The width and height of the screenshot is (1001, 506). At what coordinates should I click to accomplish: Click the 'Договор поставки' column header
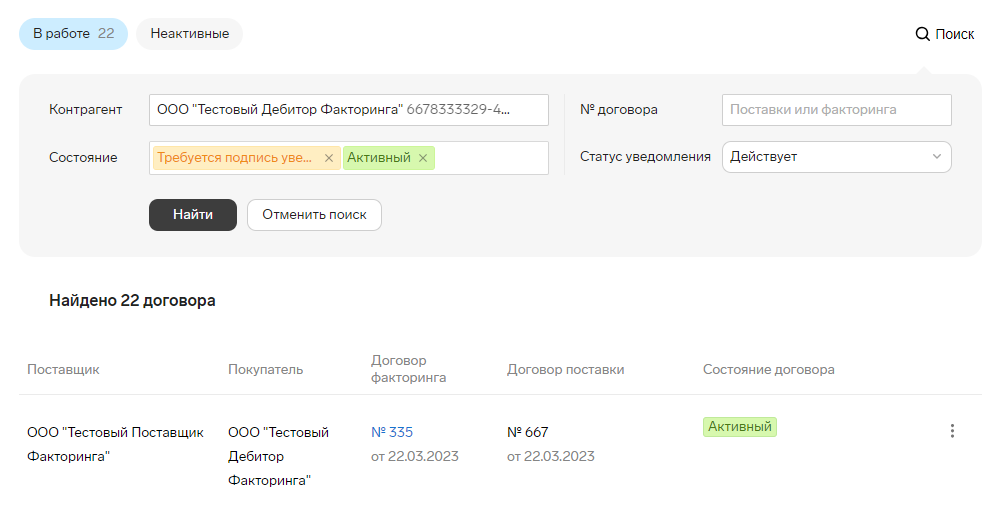coord(566,369)
